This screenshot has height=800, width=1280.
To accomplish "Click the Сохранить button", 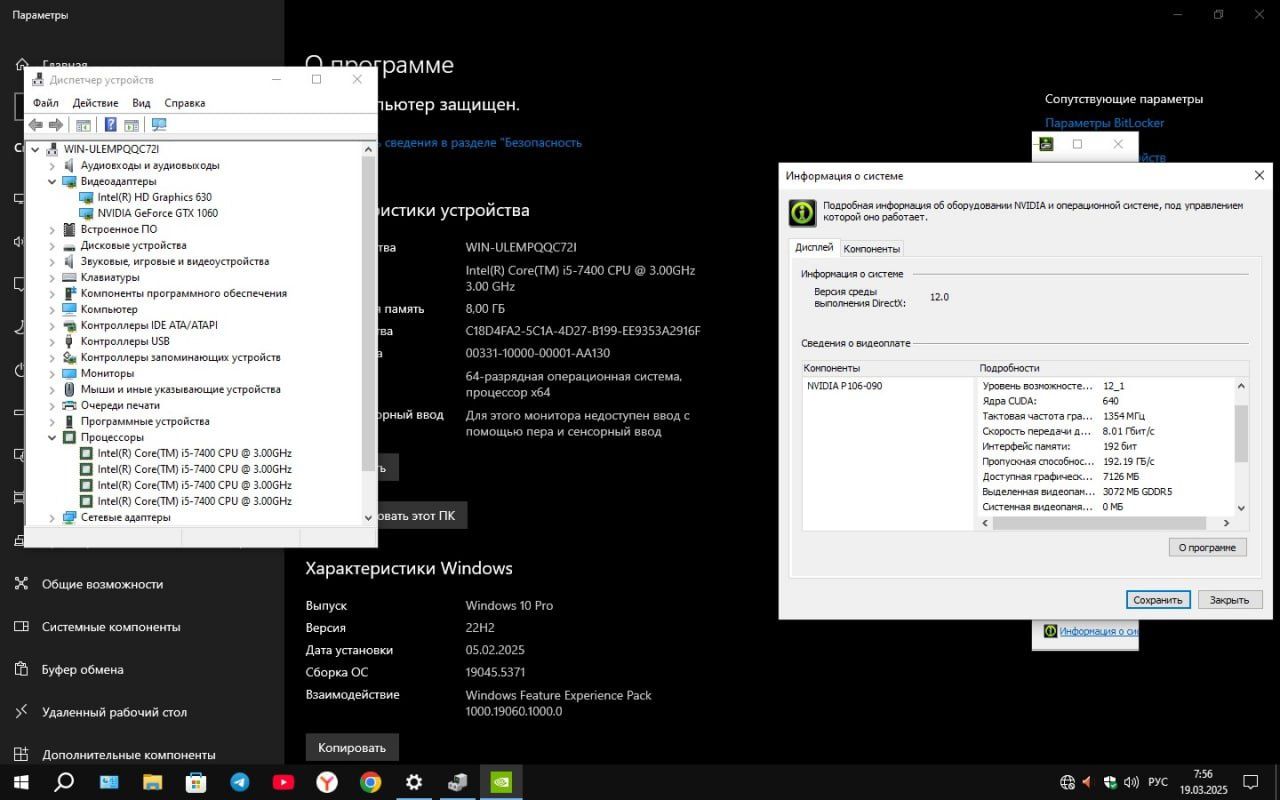I will click(x=1158, y=600).
